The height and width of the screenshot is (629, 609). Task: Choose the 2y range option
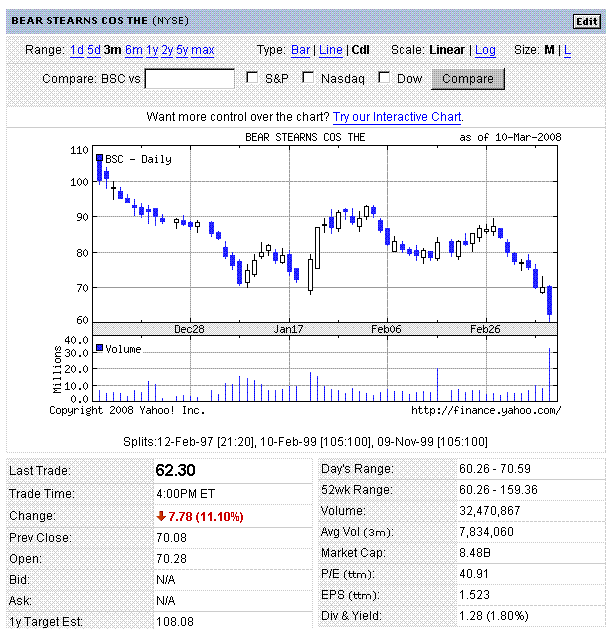coord(167,50)
